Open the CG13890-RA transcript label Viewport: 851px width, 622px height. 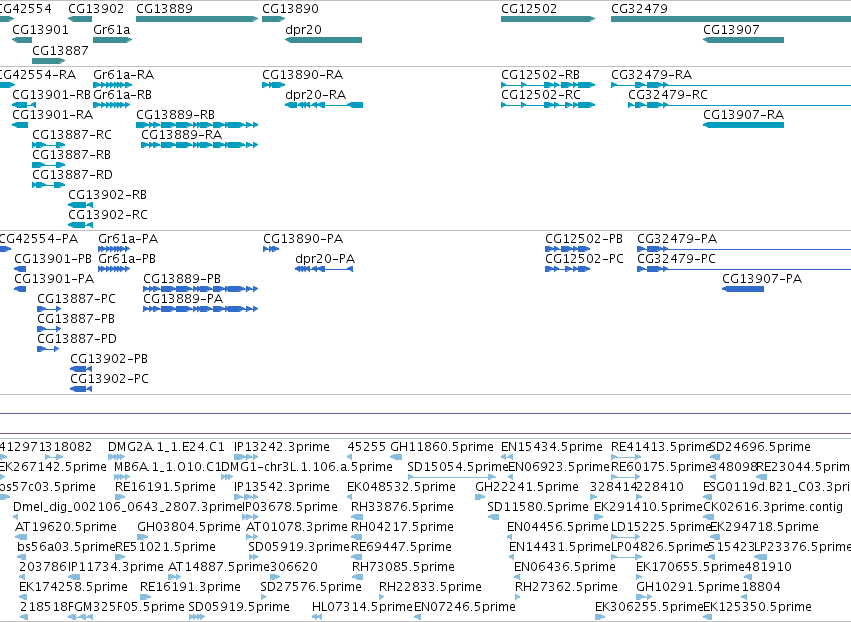[302, 74]
